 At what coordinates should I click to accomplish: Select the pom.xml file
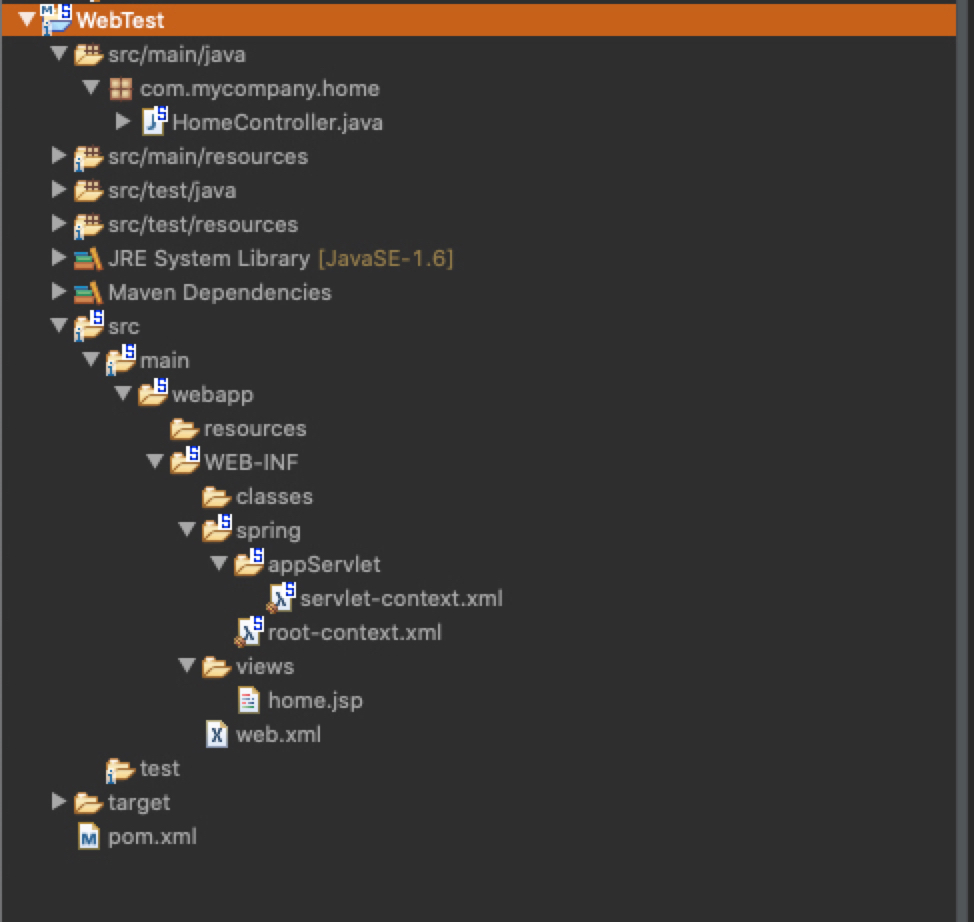(x=152, y=837)
